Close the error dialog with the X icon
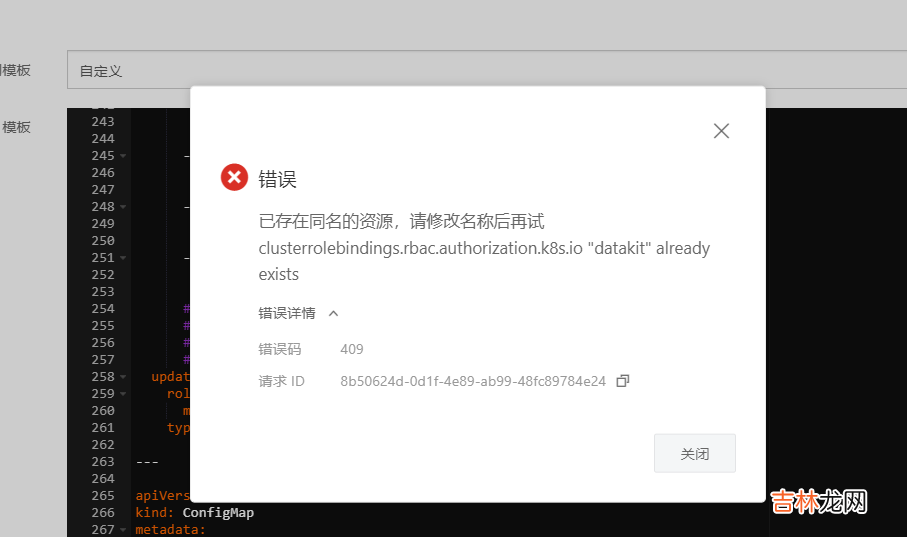The height and width of the screenshot is (537, 907). [x=721, y=131]
